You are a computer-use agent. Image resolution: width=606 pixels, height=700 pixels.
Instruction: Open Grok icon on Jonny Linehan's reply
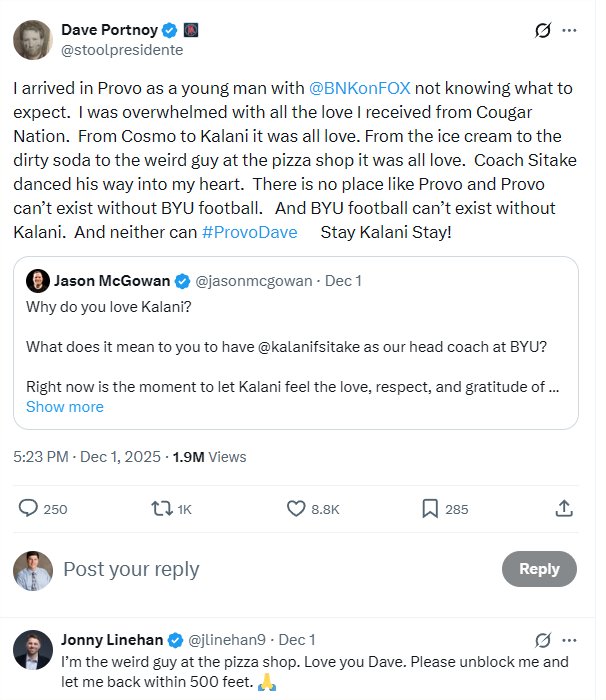(x=543, y=640)
